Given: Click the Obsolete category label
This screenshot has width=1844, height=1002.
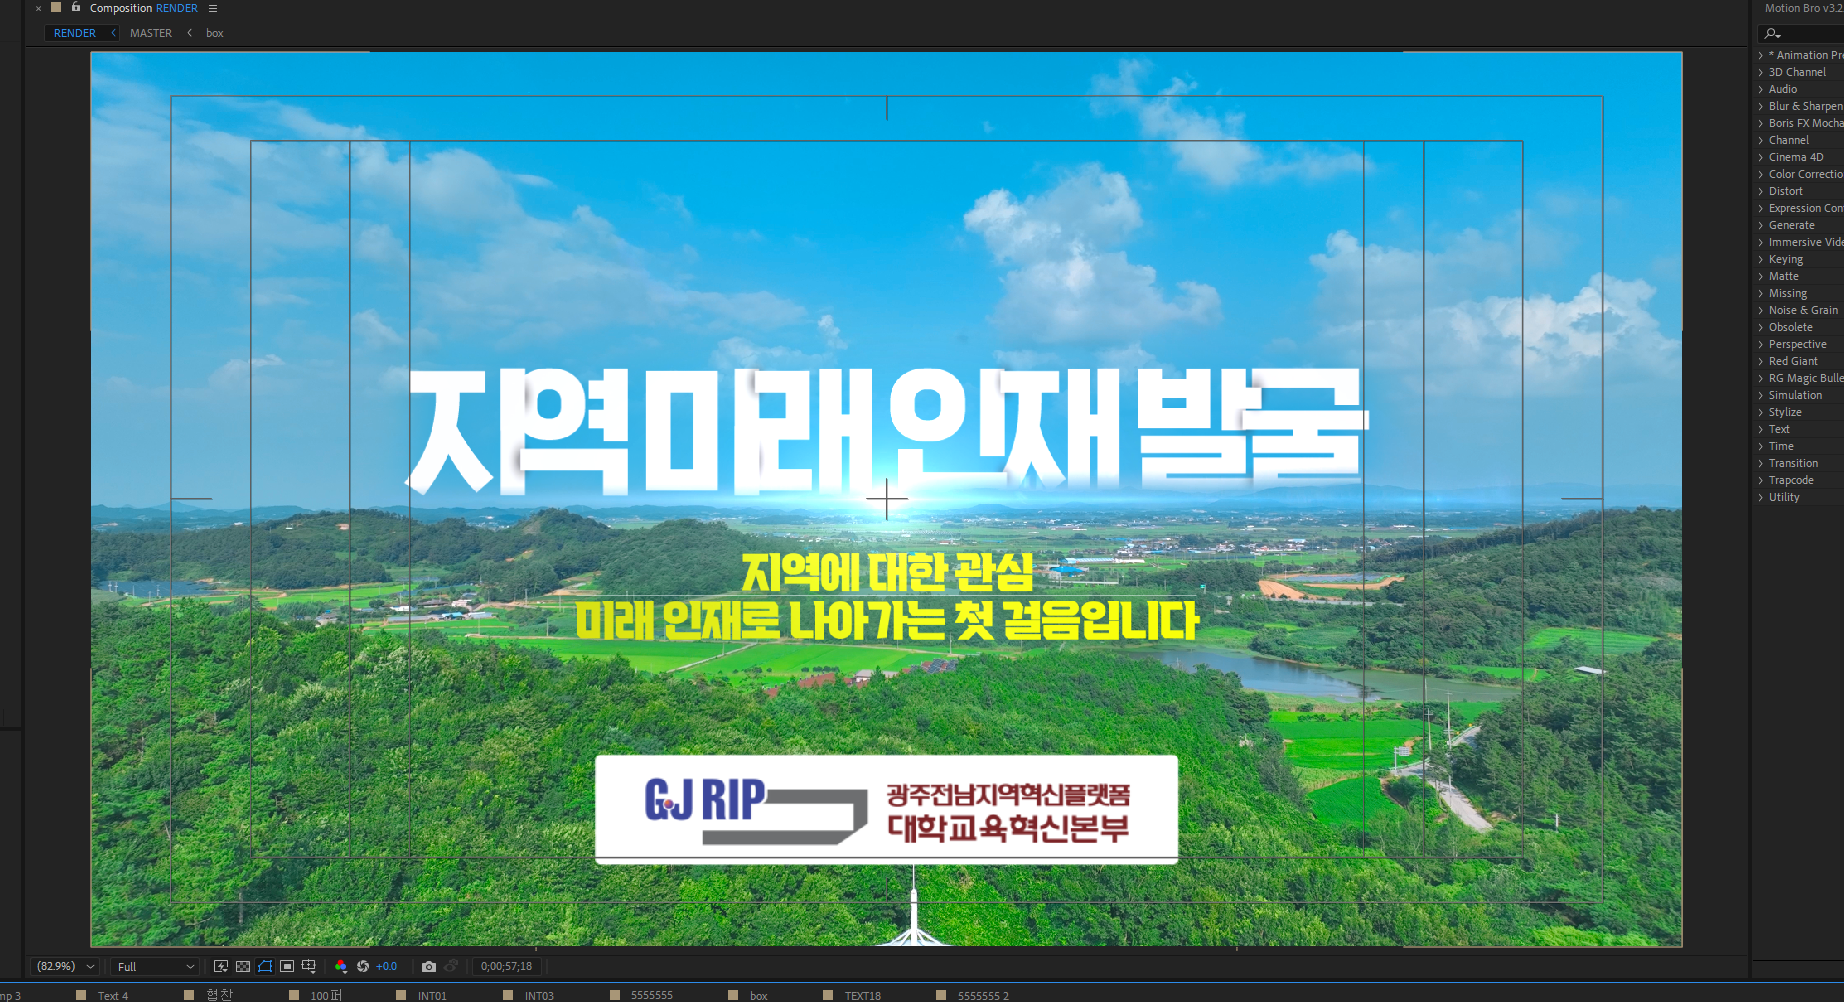Looking at the screenshot, I should click(x=1791, y=327).
